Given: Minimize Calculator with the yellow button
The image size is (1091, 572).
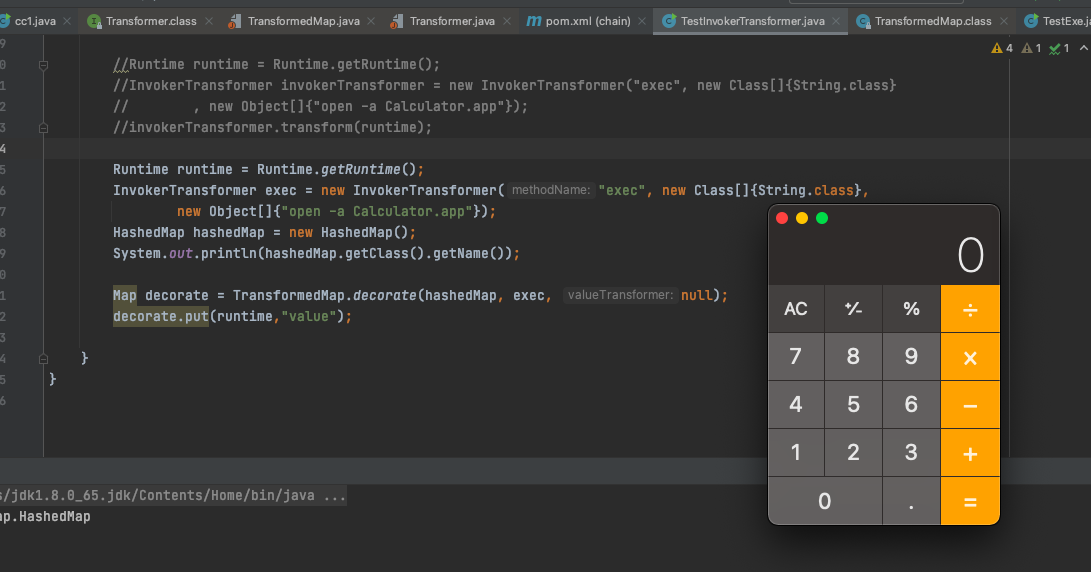Looking at the screenshot, I should [802, 219].
